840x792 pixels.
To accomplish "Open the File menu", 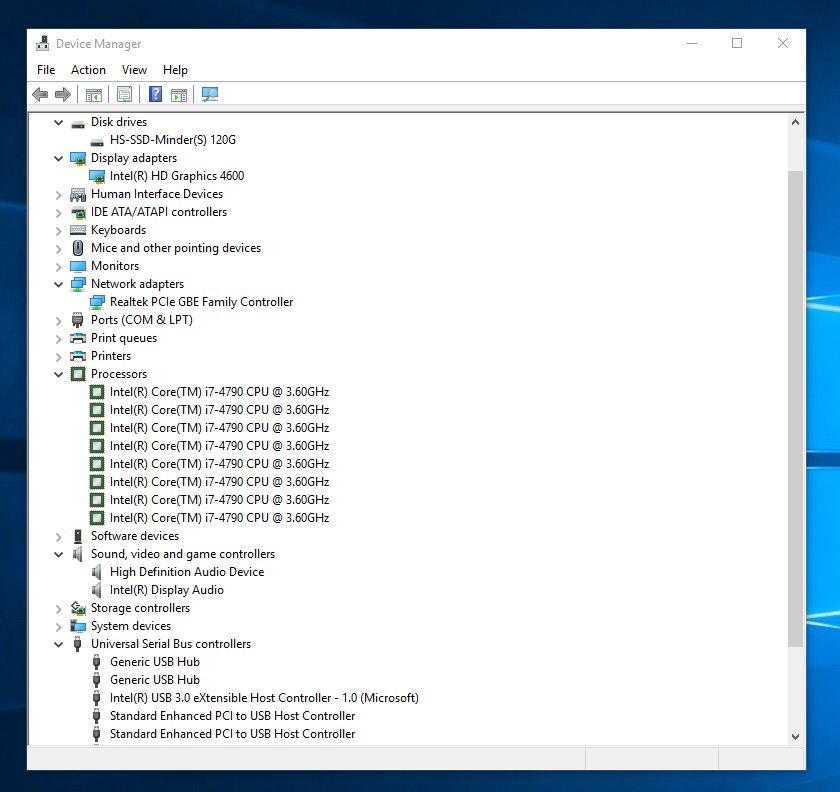I will click(46, 70).
